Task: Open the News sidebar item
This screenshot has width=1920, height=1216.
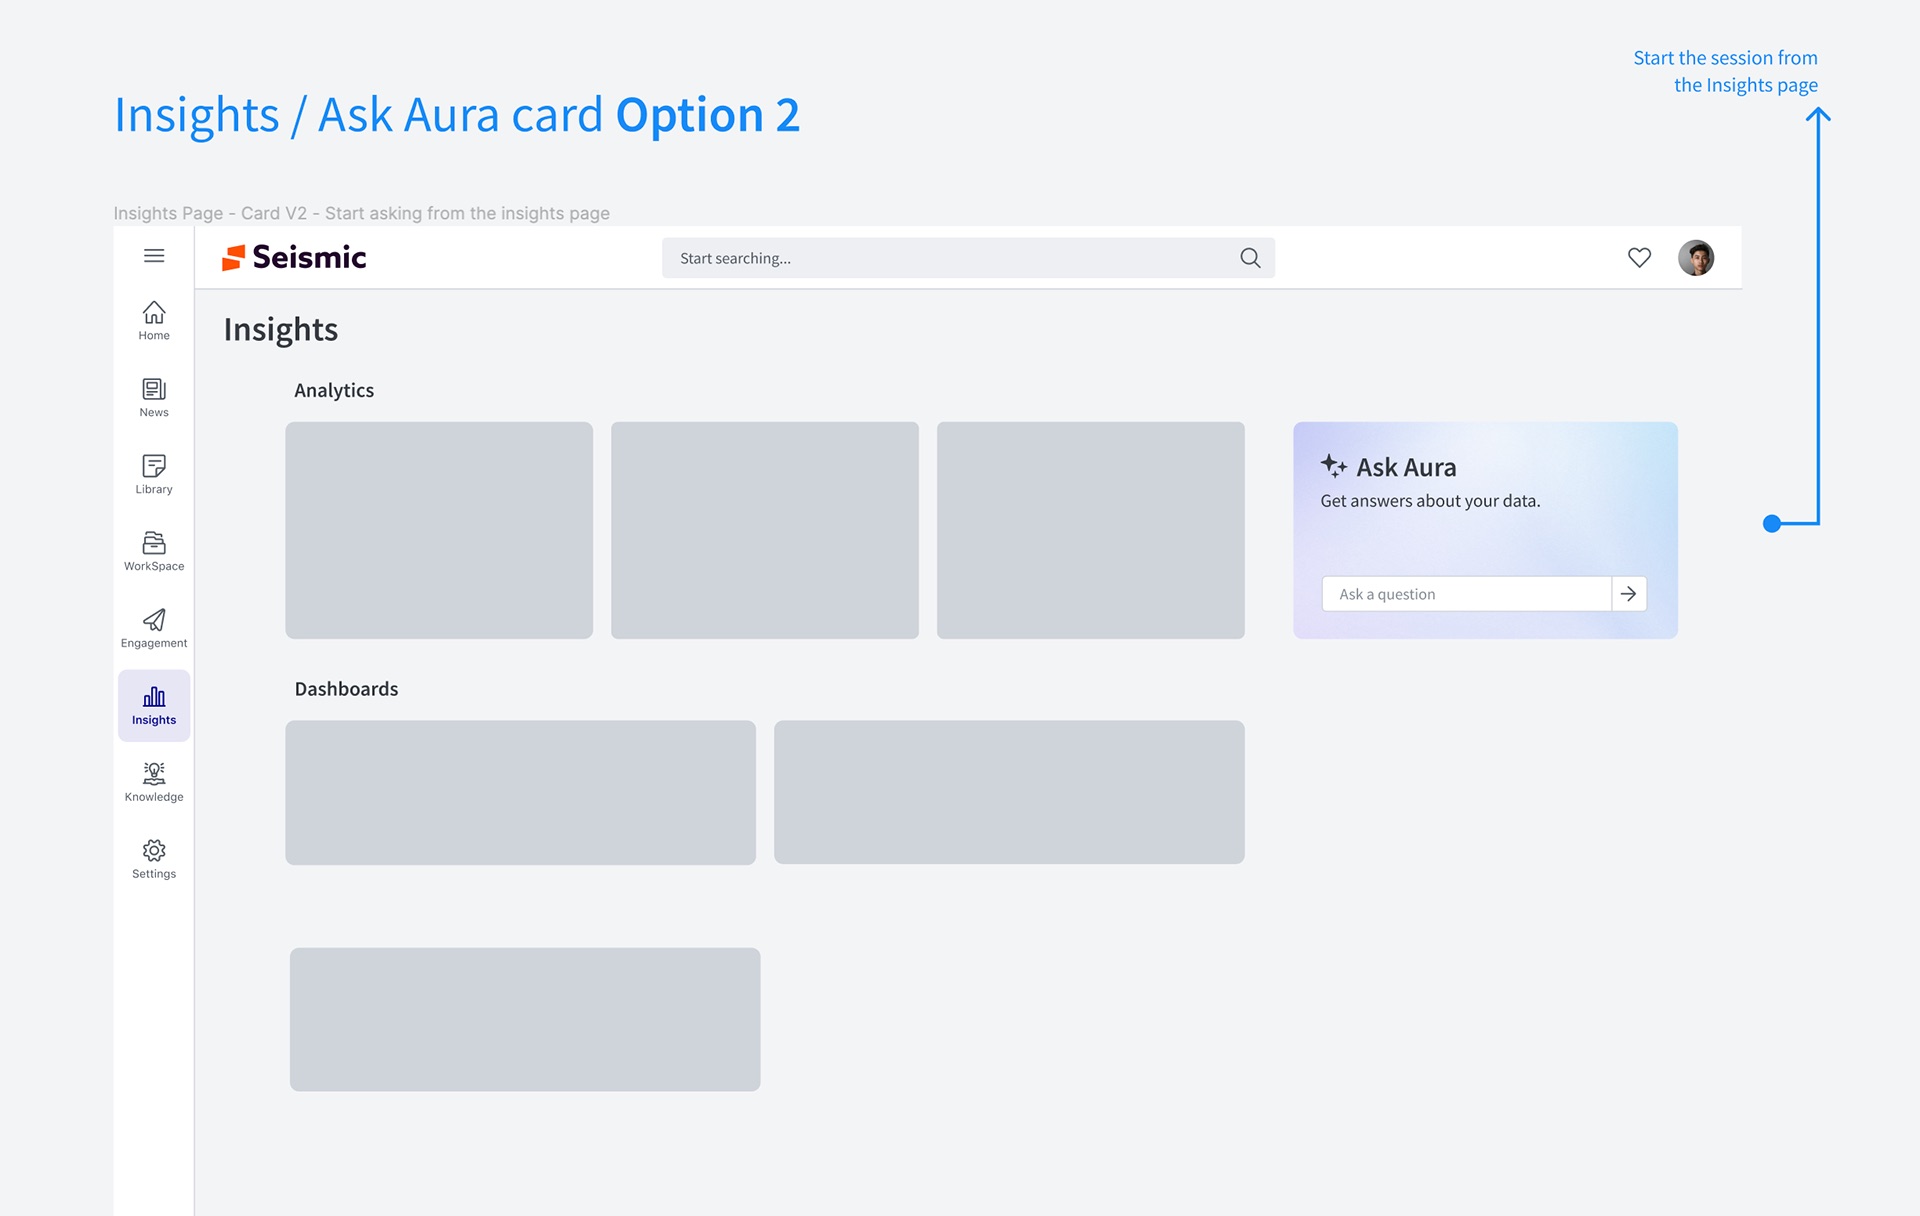Action: pyautogui.click(x=154, y=398)
